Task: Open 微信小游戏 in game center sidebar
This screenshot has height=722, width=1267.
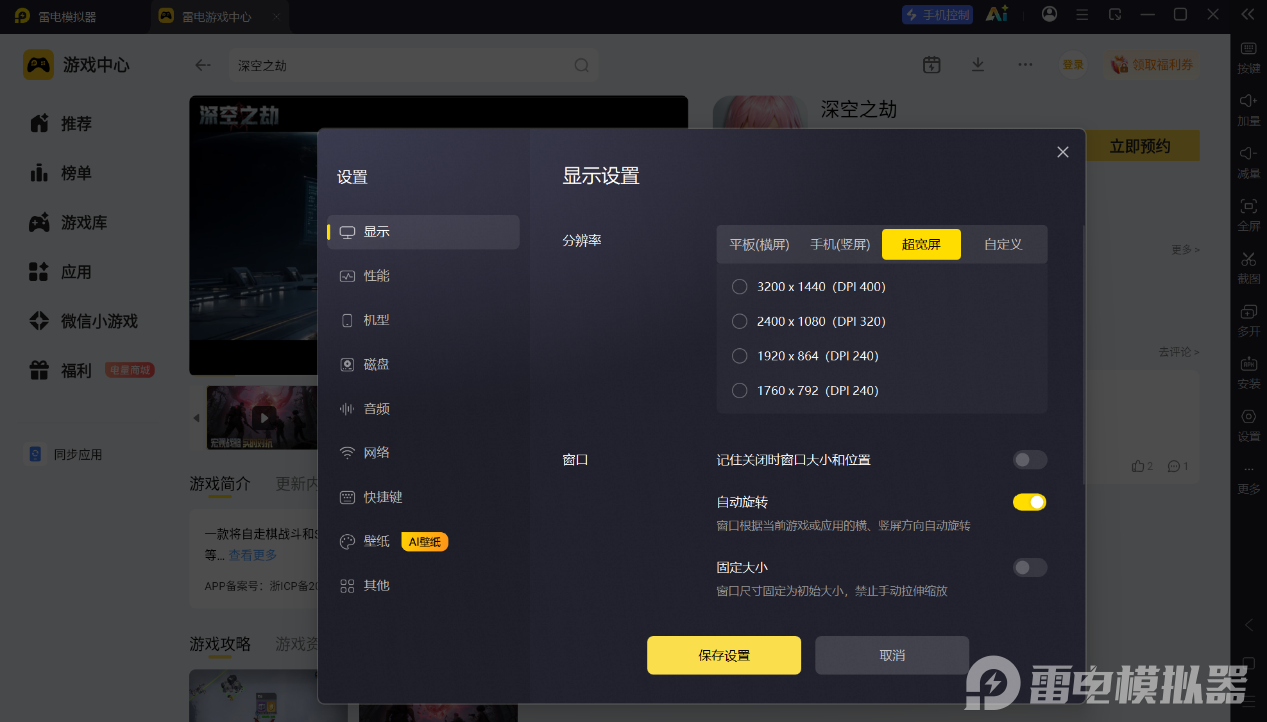Action: pos(84,321)
